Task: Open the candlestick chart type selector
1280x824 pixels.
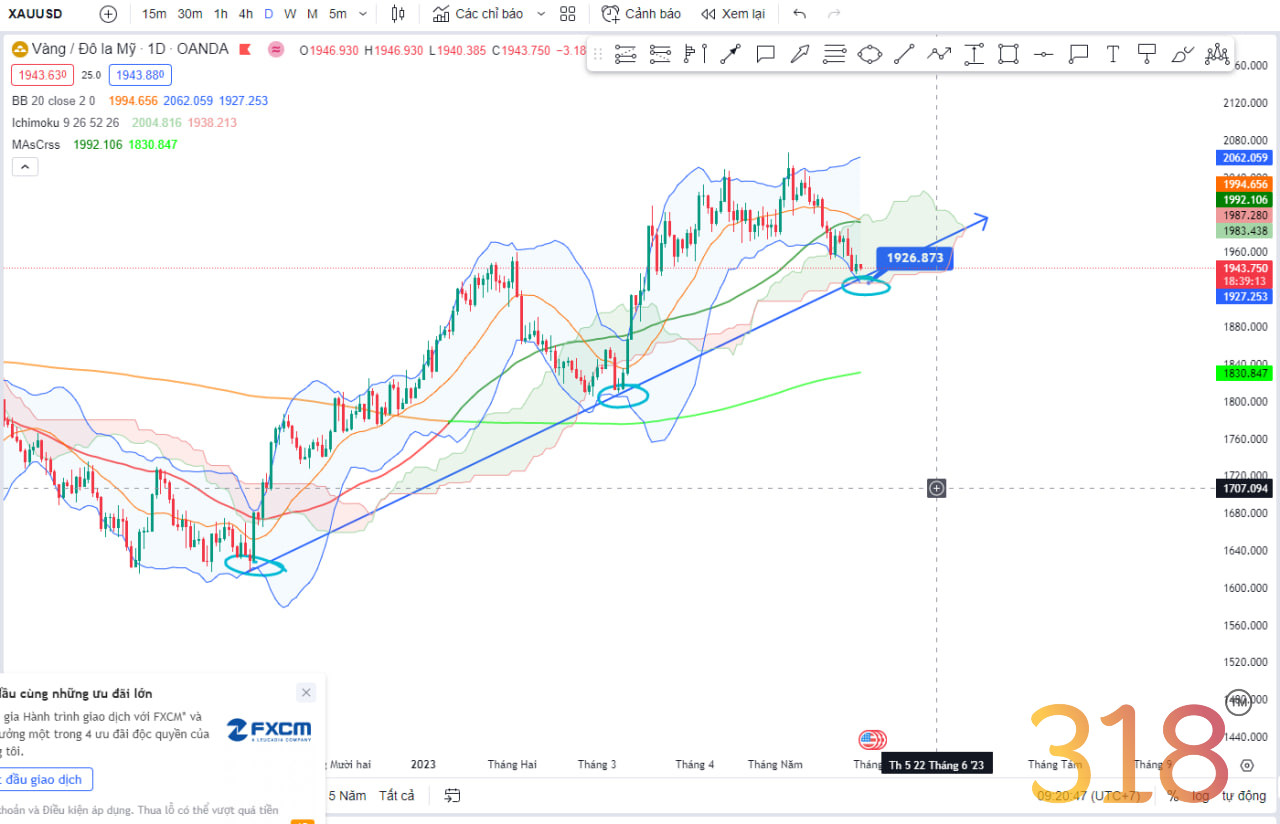Action: (399, 14)
